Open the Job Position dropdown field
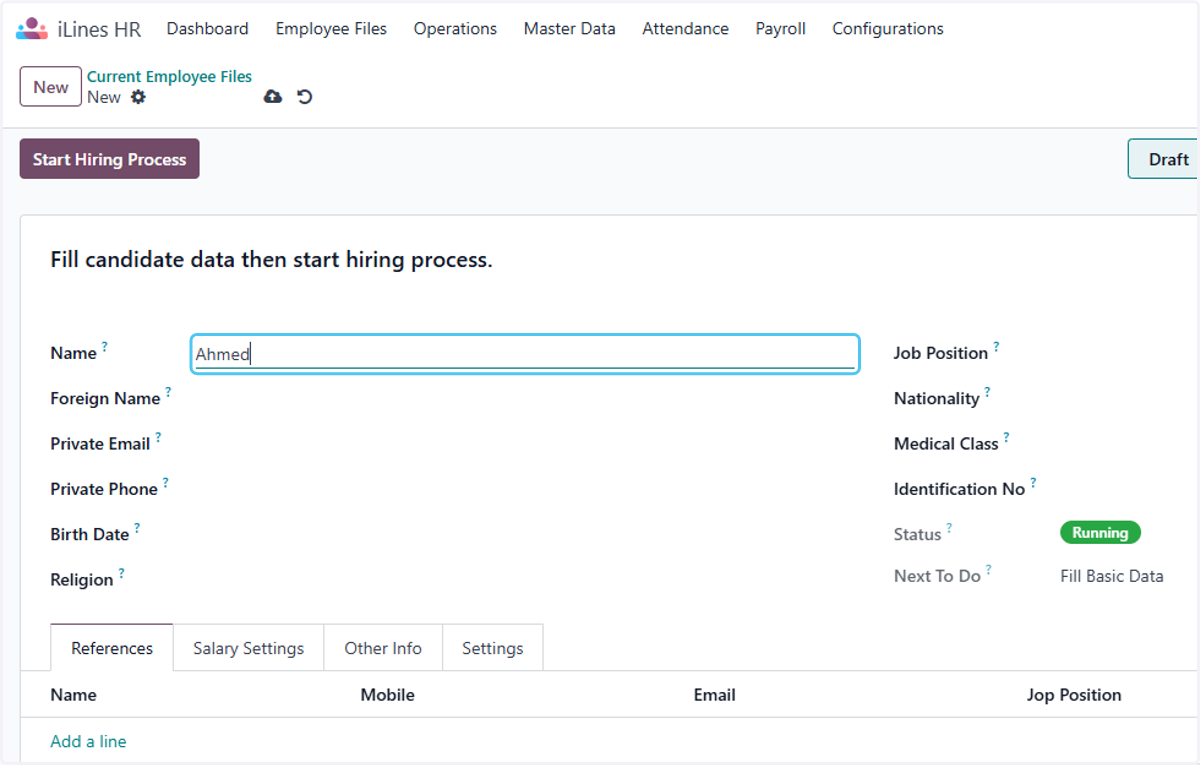 1130,353
